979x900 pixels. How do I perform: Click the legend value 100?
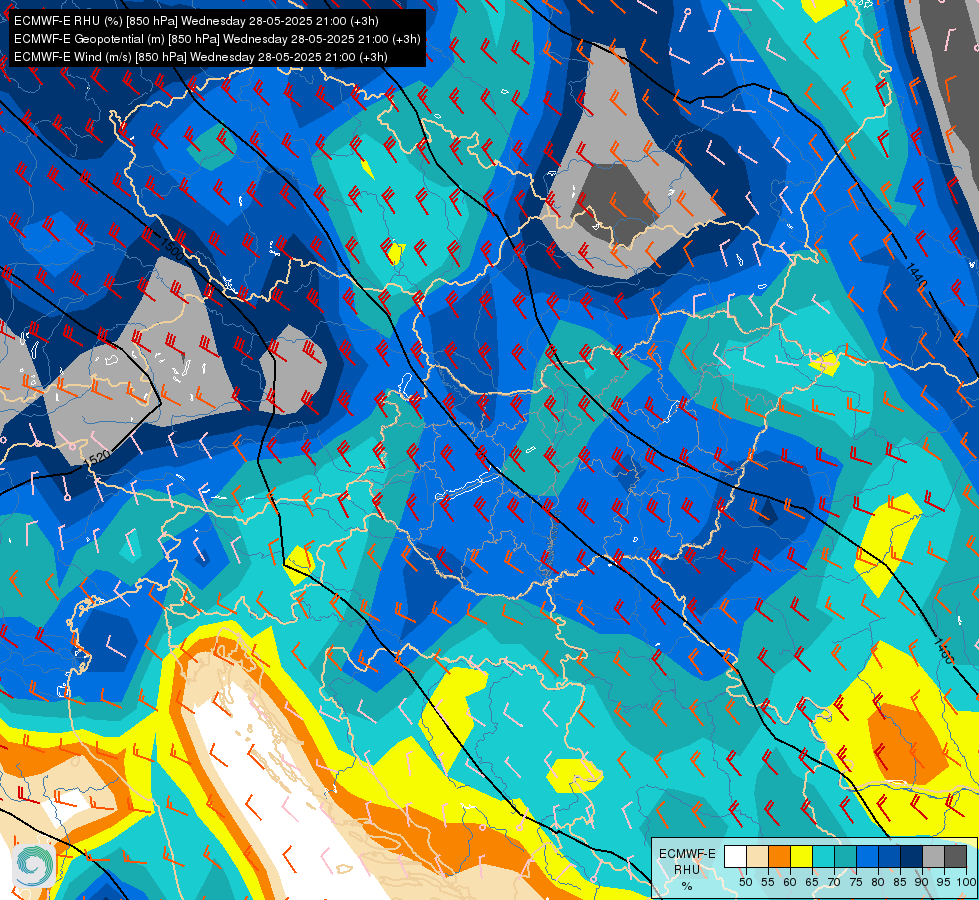(967, 882)
